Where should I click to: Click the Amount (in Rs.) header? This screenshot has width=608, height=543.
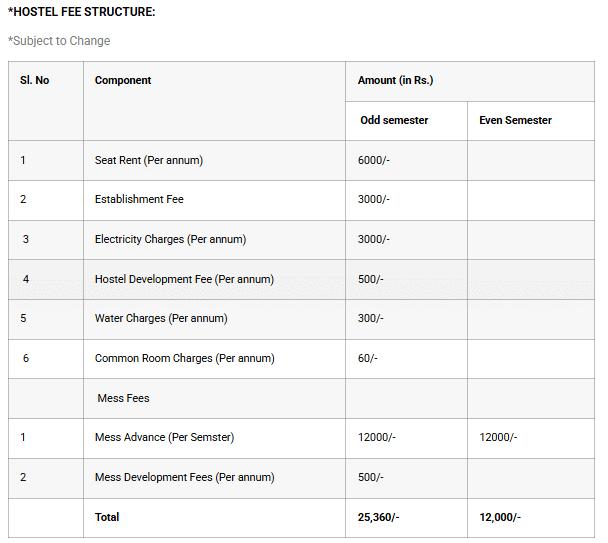pos(395,80)
